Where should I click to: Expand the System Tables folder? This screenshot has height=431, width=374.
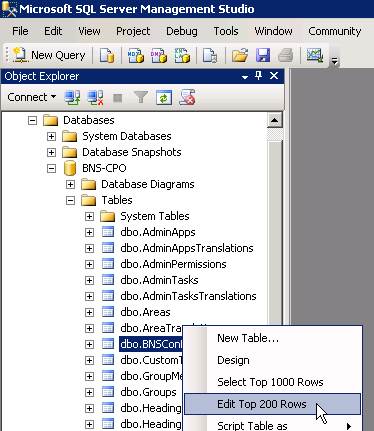pyautogui.click(x=89, y=216)
